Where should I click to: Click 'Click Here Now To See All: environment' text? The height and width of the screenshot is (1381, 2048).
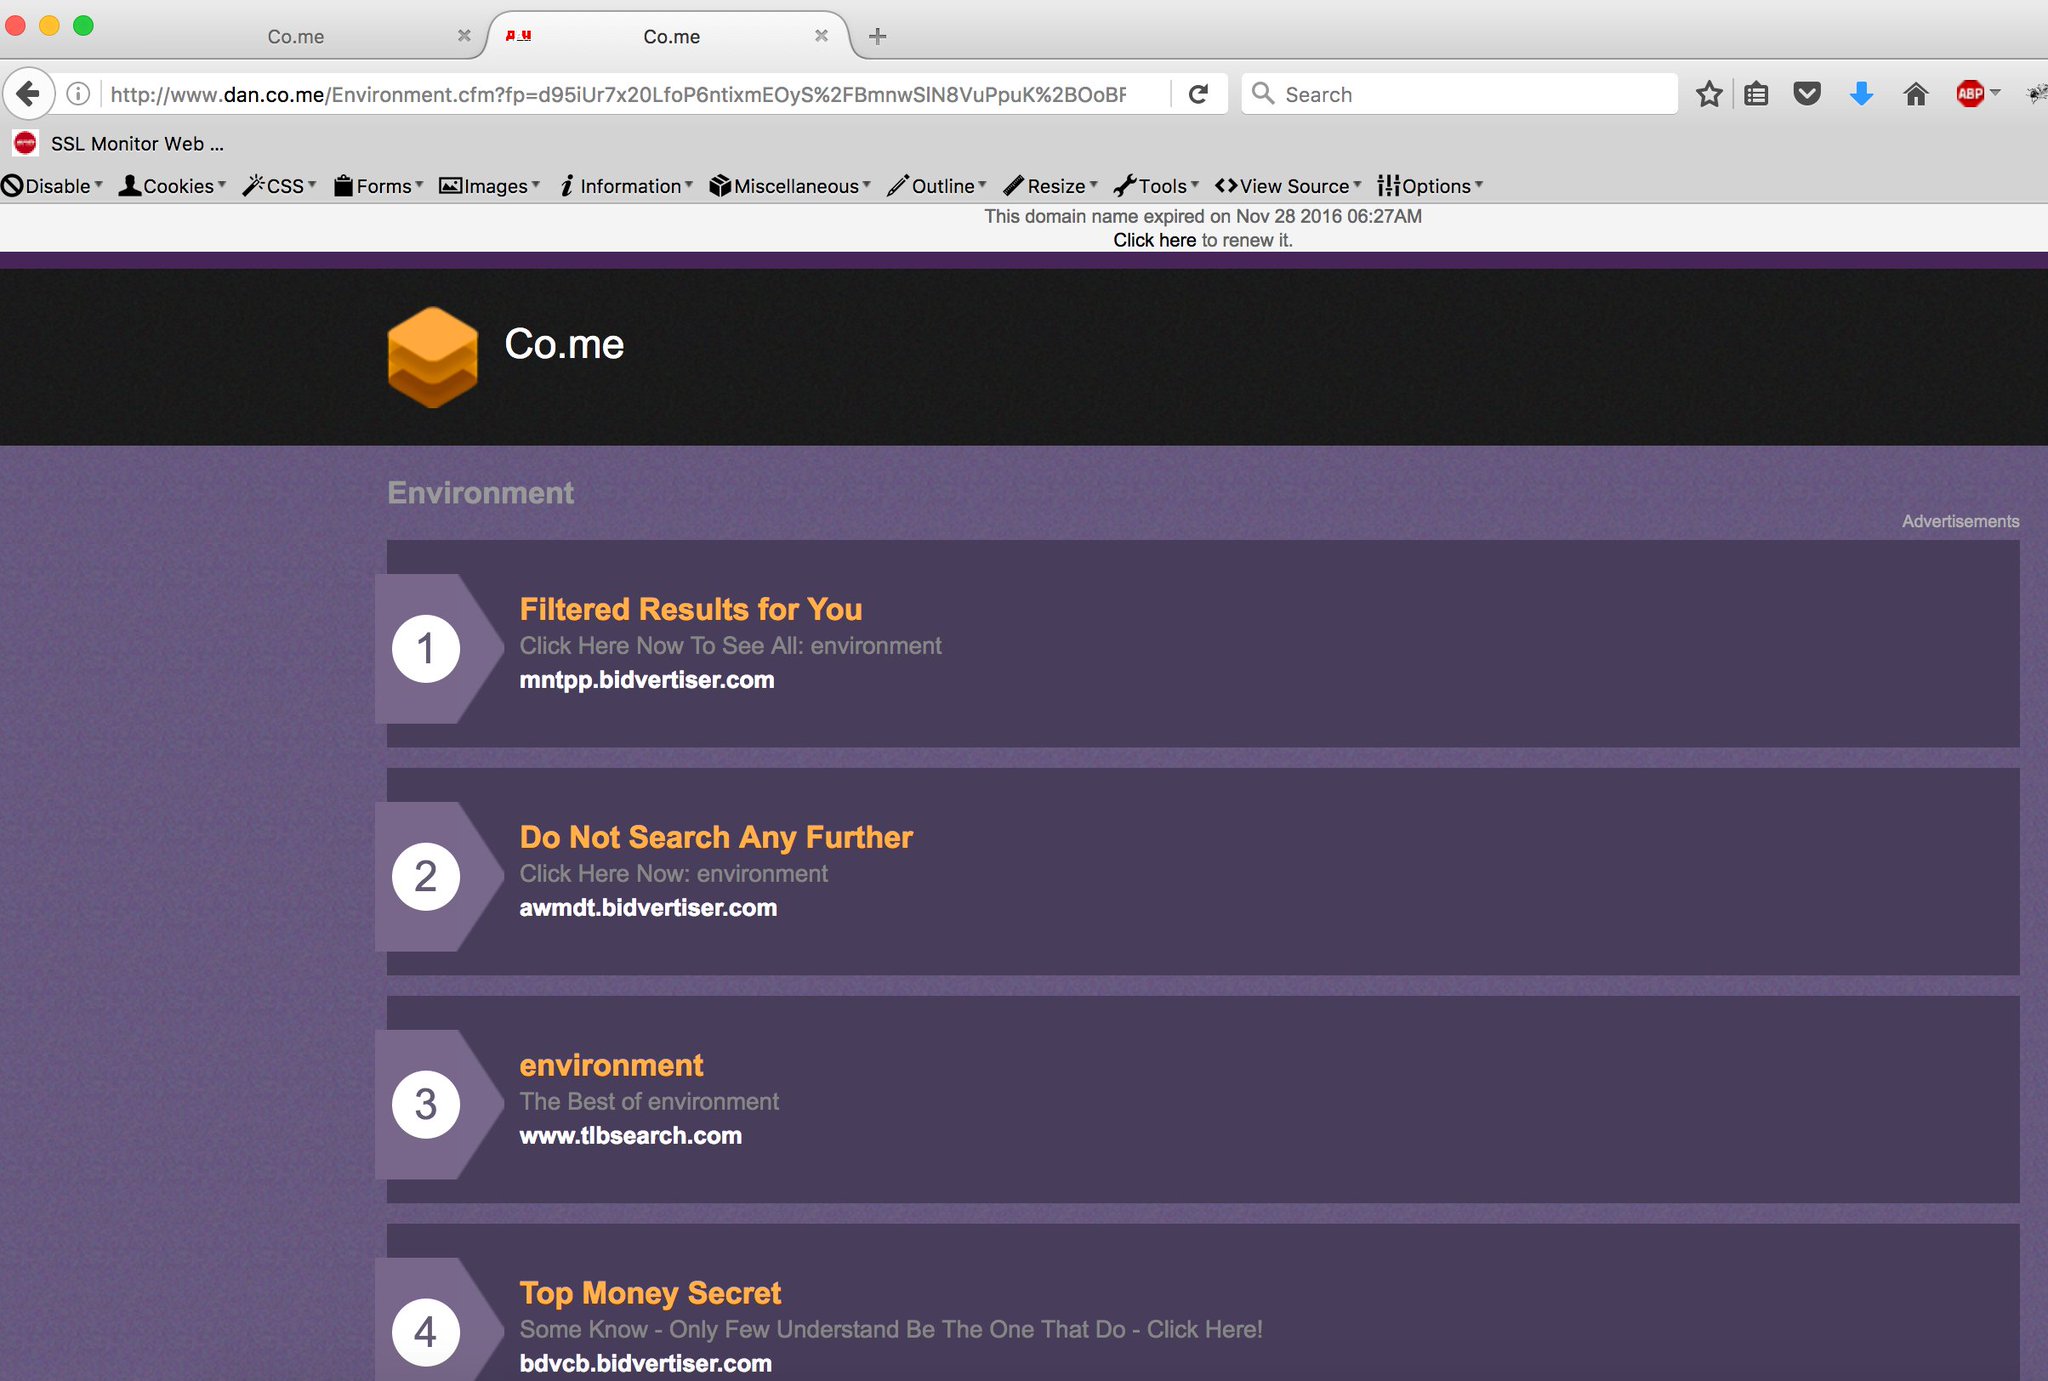[x=730, y=646]
